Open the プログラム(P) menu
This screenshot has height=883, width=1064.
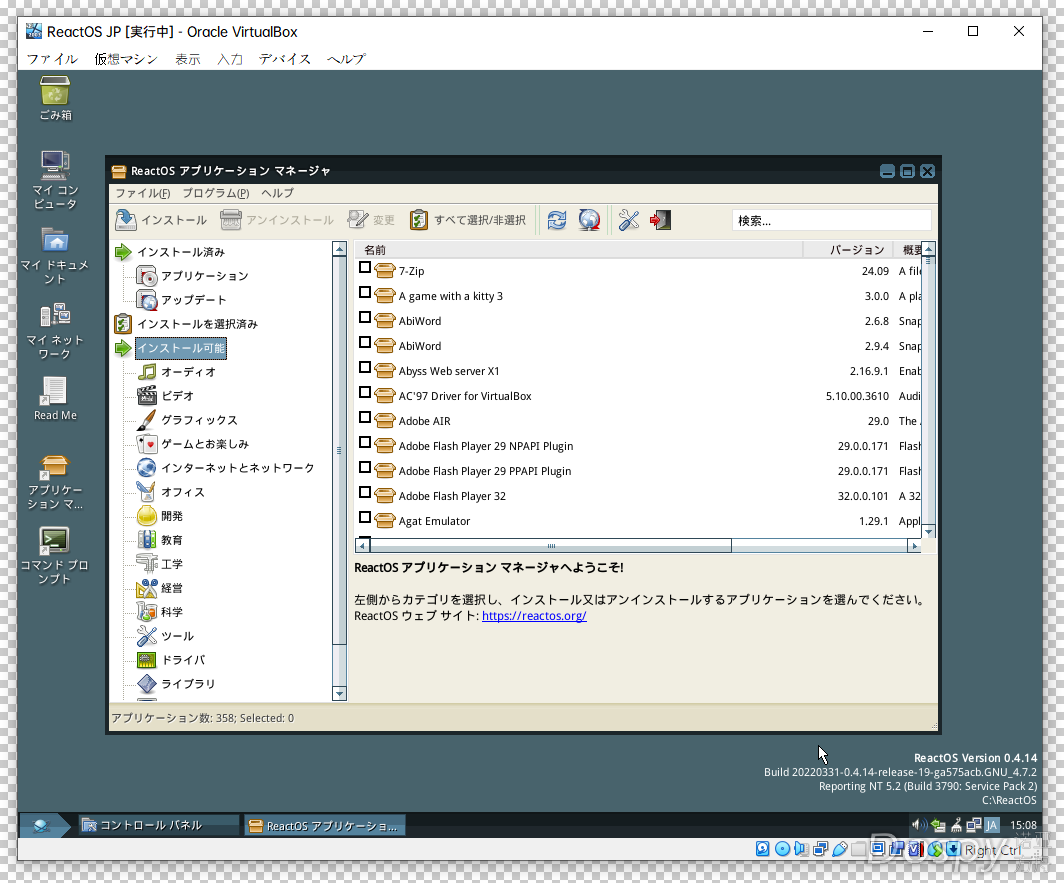(x=216, y=193)
